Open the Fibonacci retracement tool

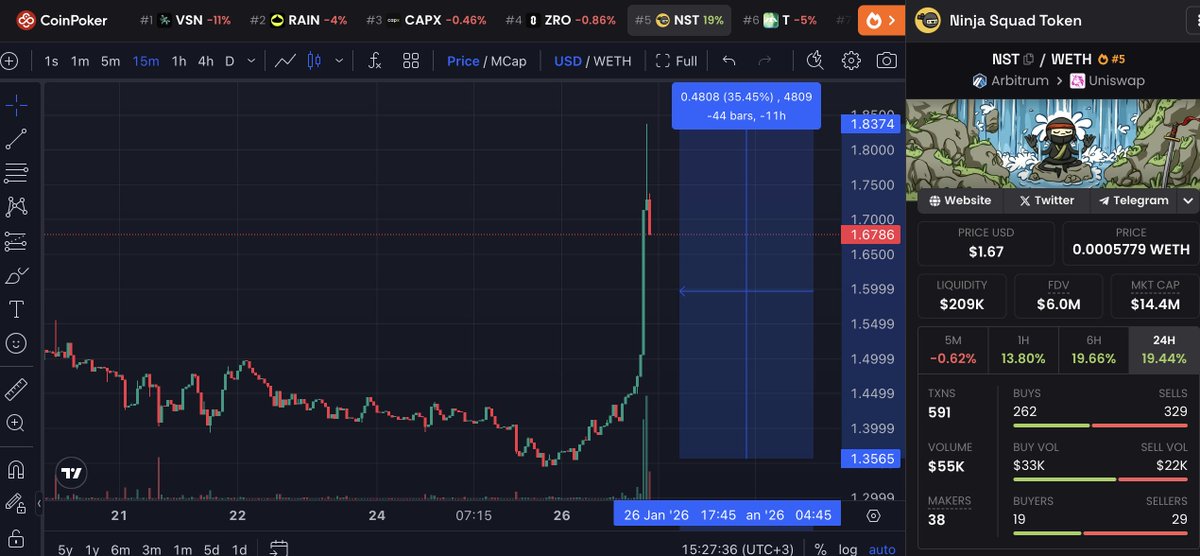coord(16,173)
